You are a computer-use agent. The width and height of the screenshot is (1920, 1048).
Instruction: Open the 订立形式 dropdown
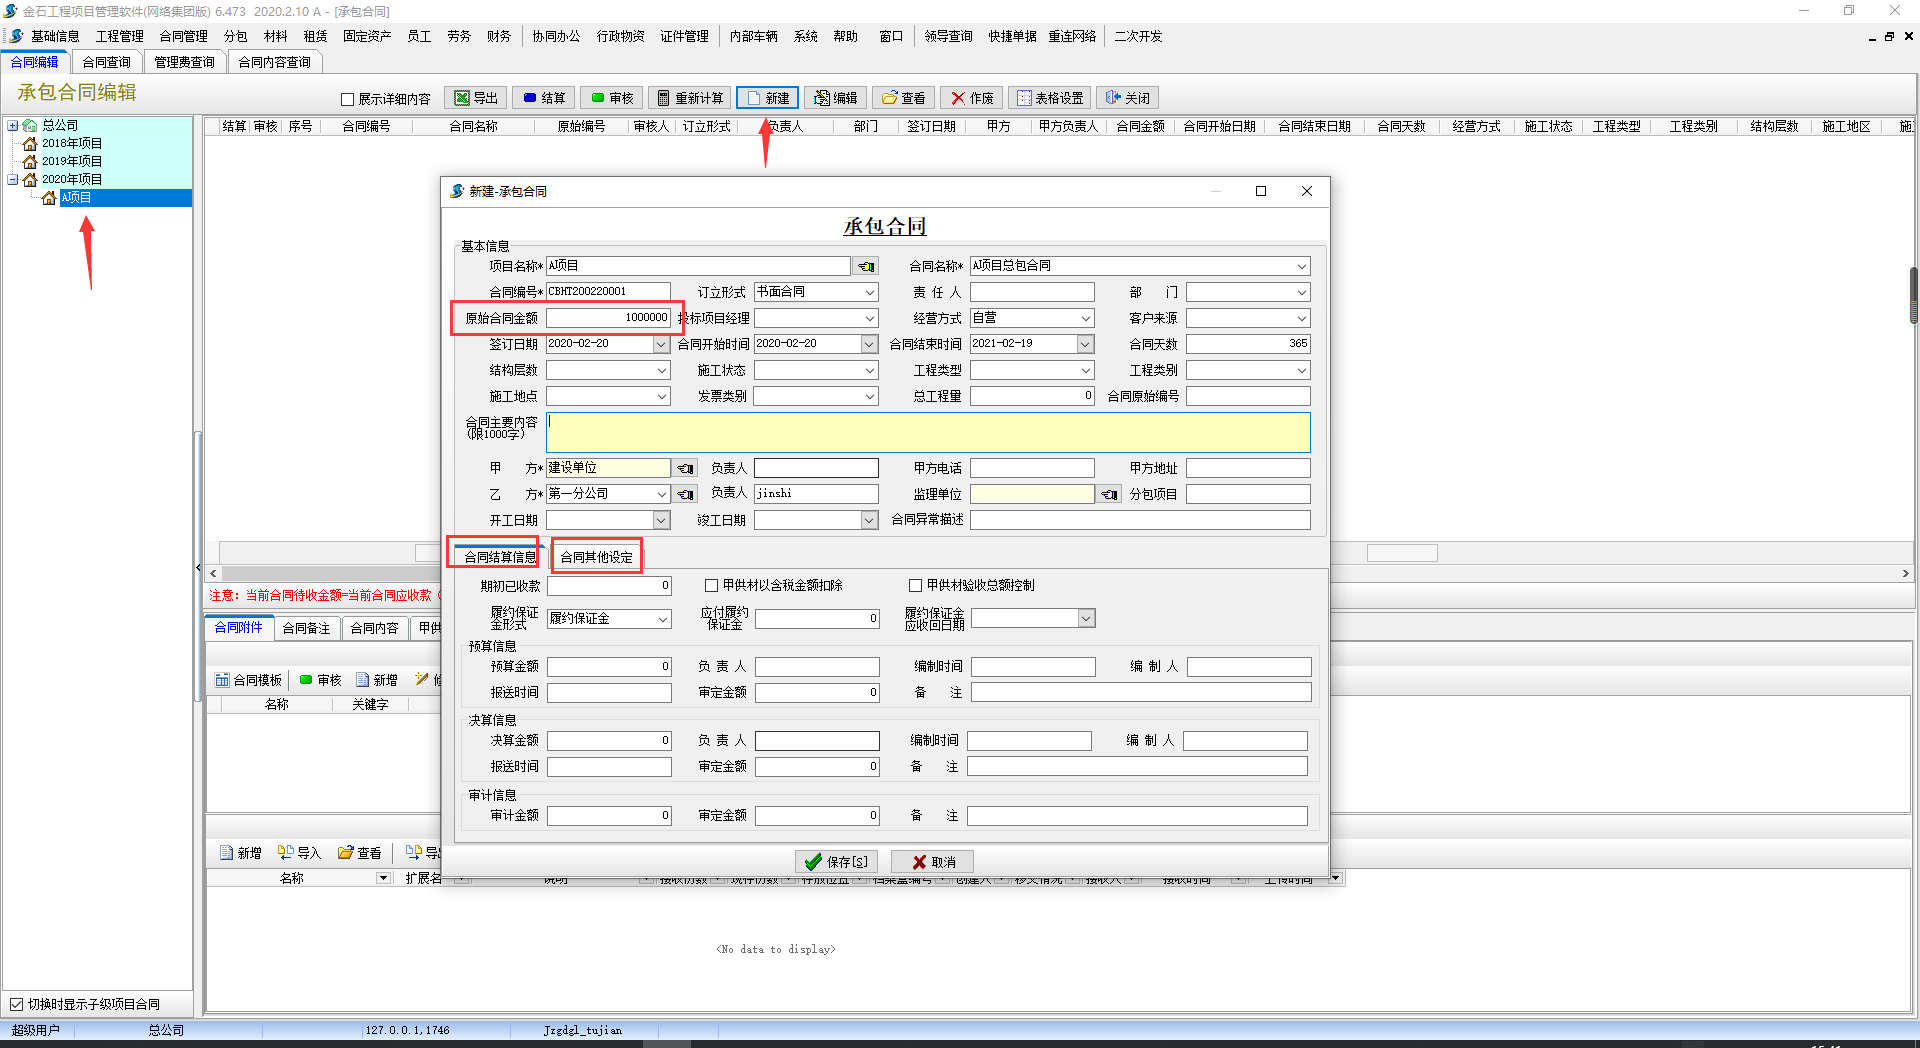pyautogui.click(x=870, y=292)
